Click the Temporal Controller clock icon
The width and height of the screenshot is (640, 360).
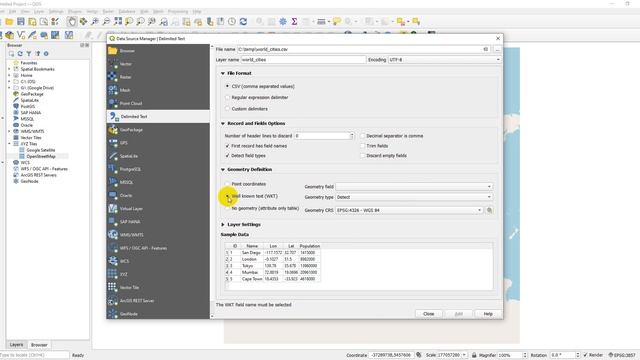point(231,21)
